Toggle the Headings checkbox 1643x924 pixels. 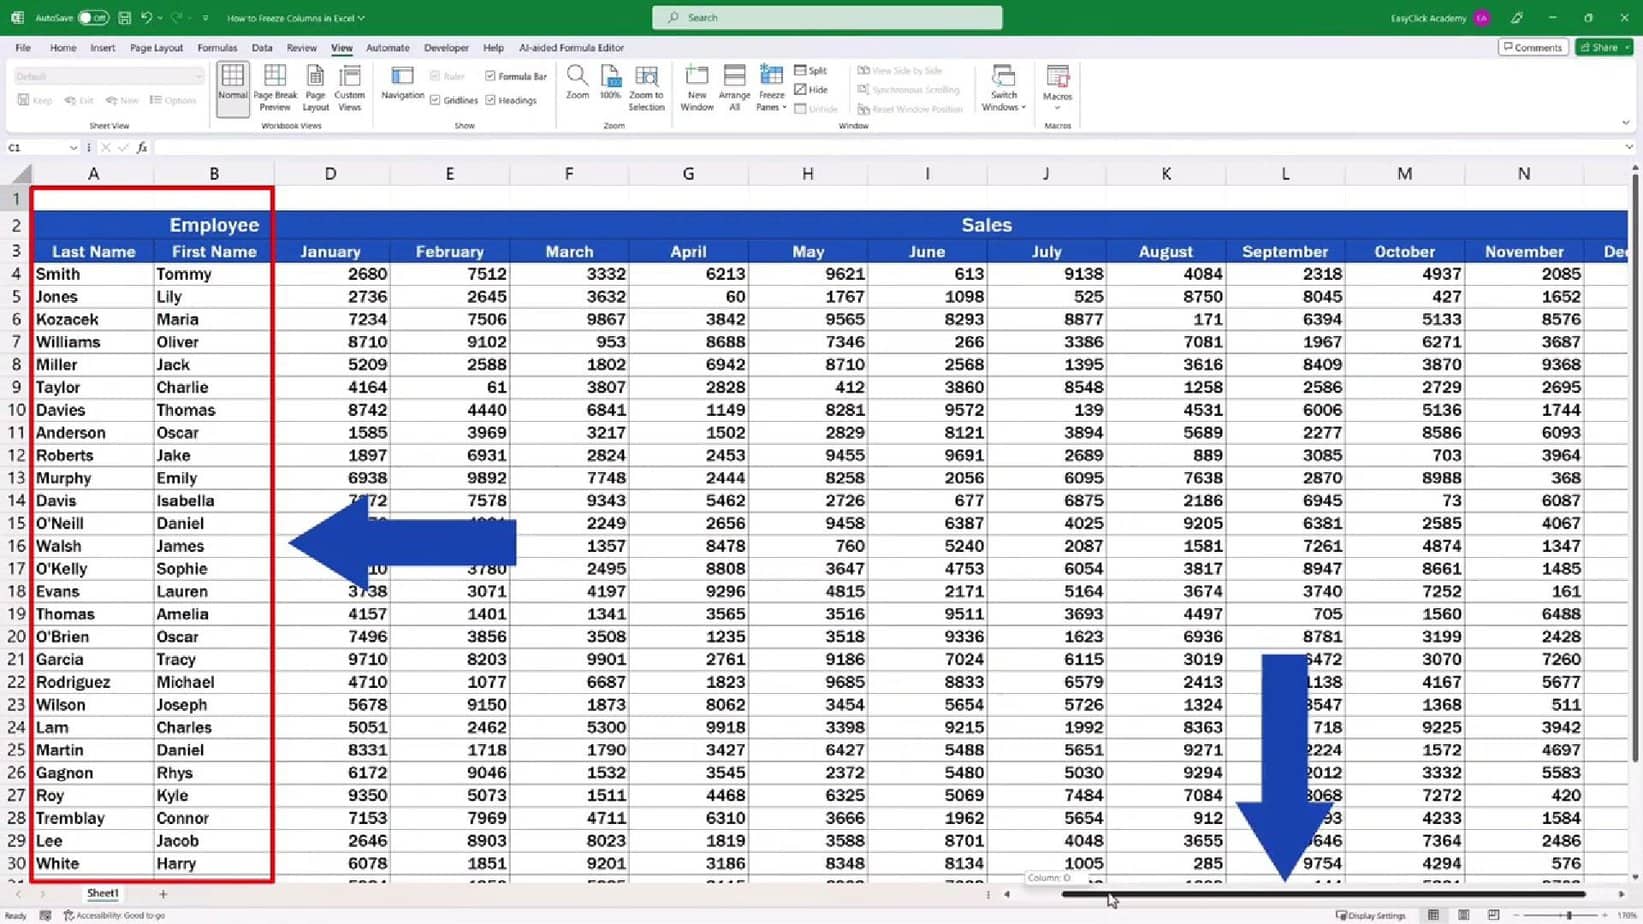point(490,100)
